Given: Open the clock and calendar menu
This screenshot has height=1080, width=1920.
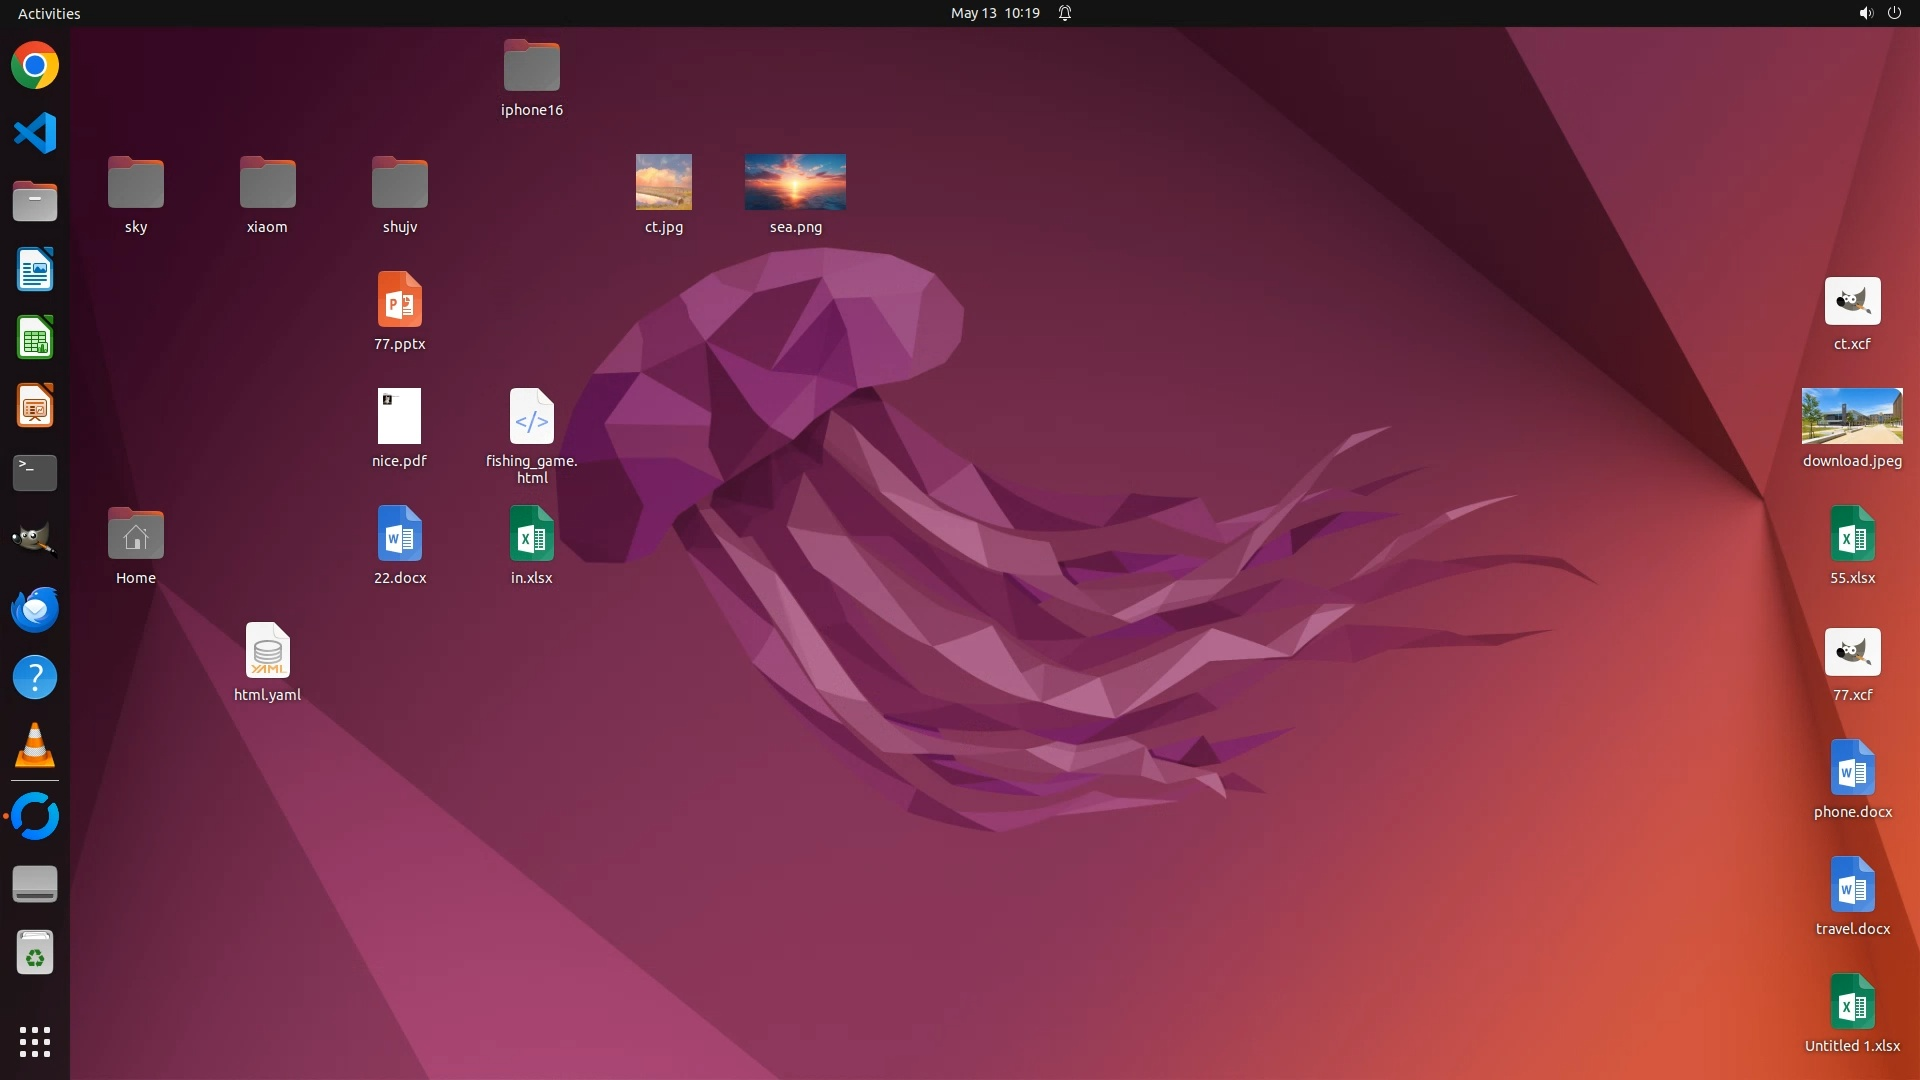Looking at the screenshot, I should click(x=994, y=13).
